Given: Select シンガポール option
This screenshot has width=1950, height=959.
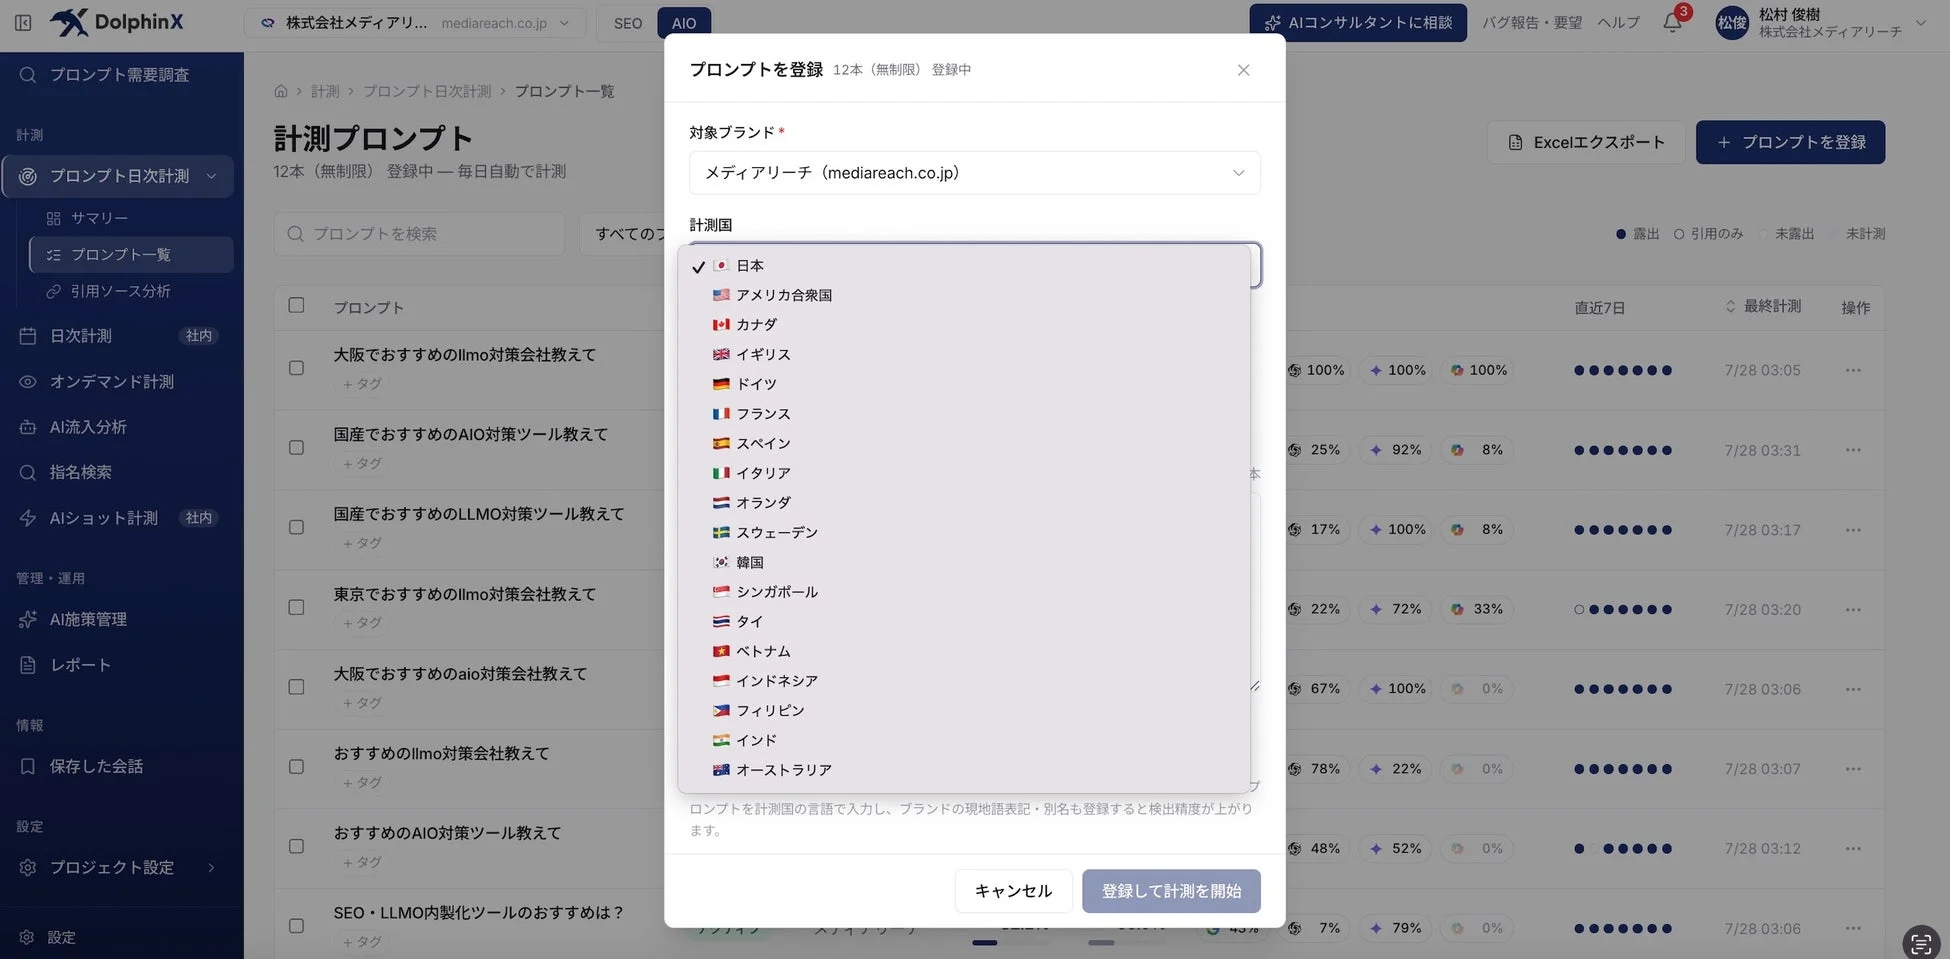Looking at the screenshot, I should [964, 592].
